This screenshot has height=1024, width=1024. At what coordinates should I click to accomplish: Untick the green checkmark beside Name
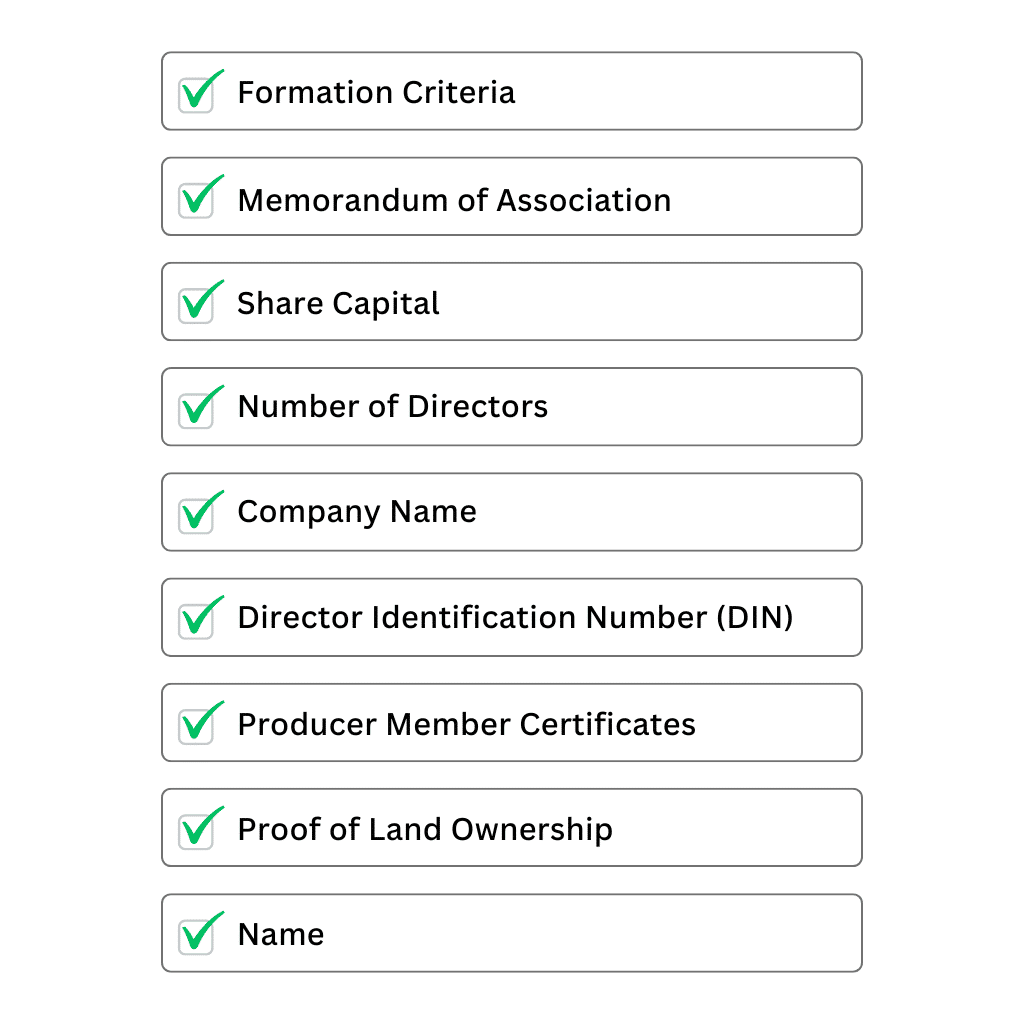coord(197,935)
